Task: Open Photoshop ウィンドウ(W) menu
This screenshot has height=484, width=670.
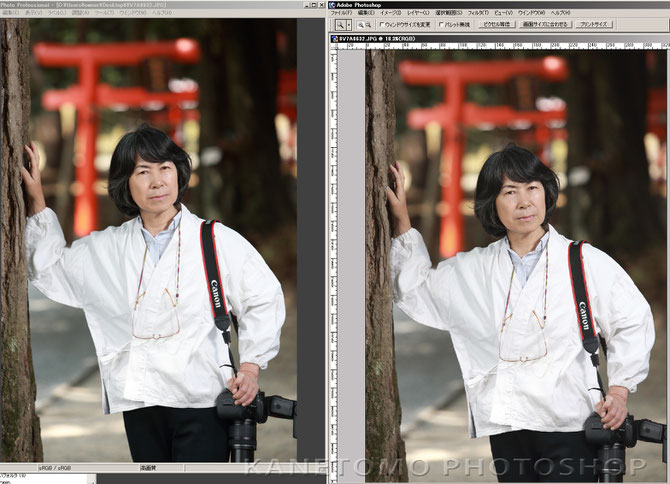Action: (x=532, y=13)
